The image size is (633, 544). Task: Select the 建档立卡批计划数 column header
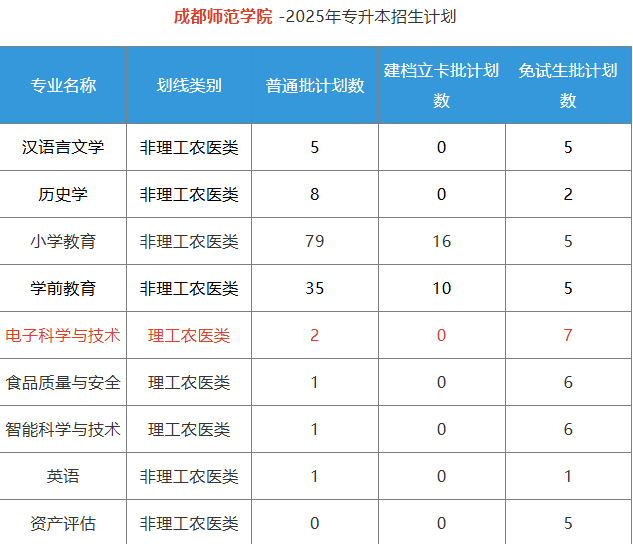point(442,85)
